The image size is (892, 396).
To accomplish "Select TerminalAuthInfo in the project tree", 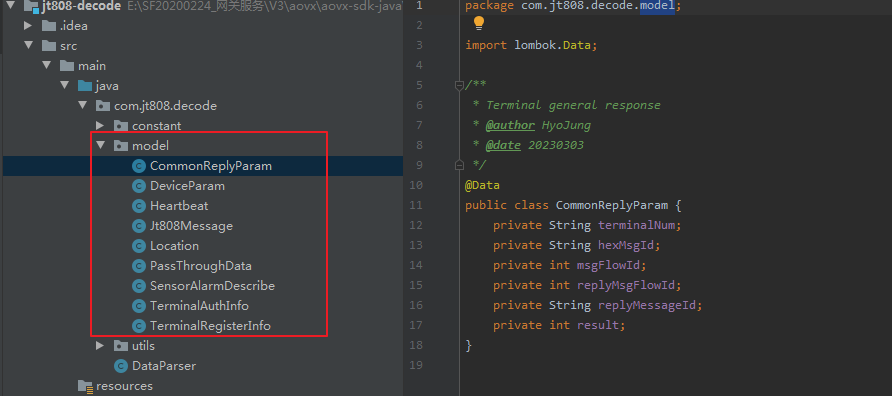I will tap(199, 306).
